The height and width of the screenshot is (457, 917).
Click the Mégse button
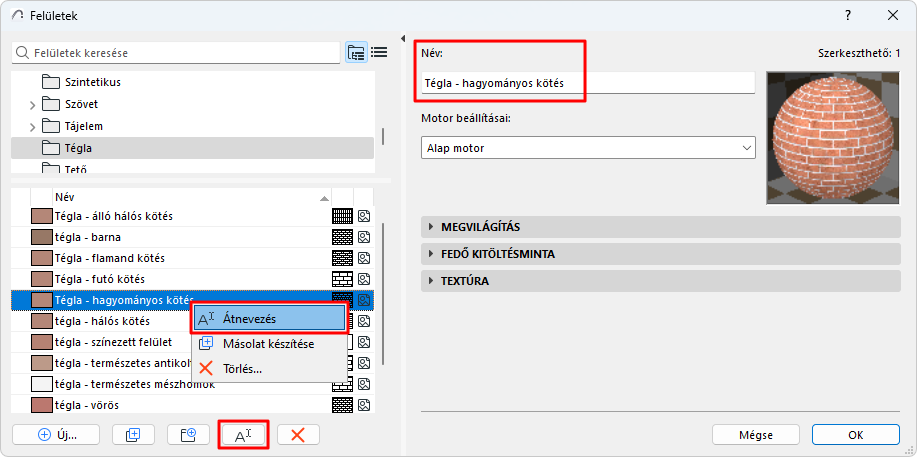[x=756, y=434]
